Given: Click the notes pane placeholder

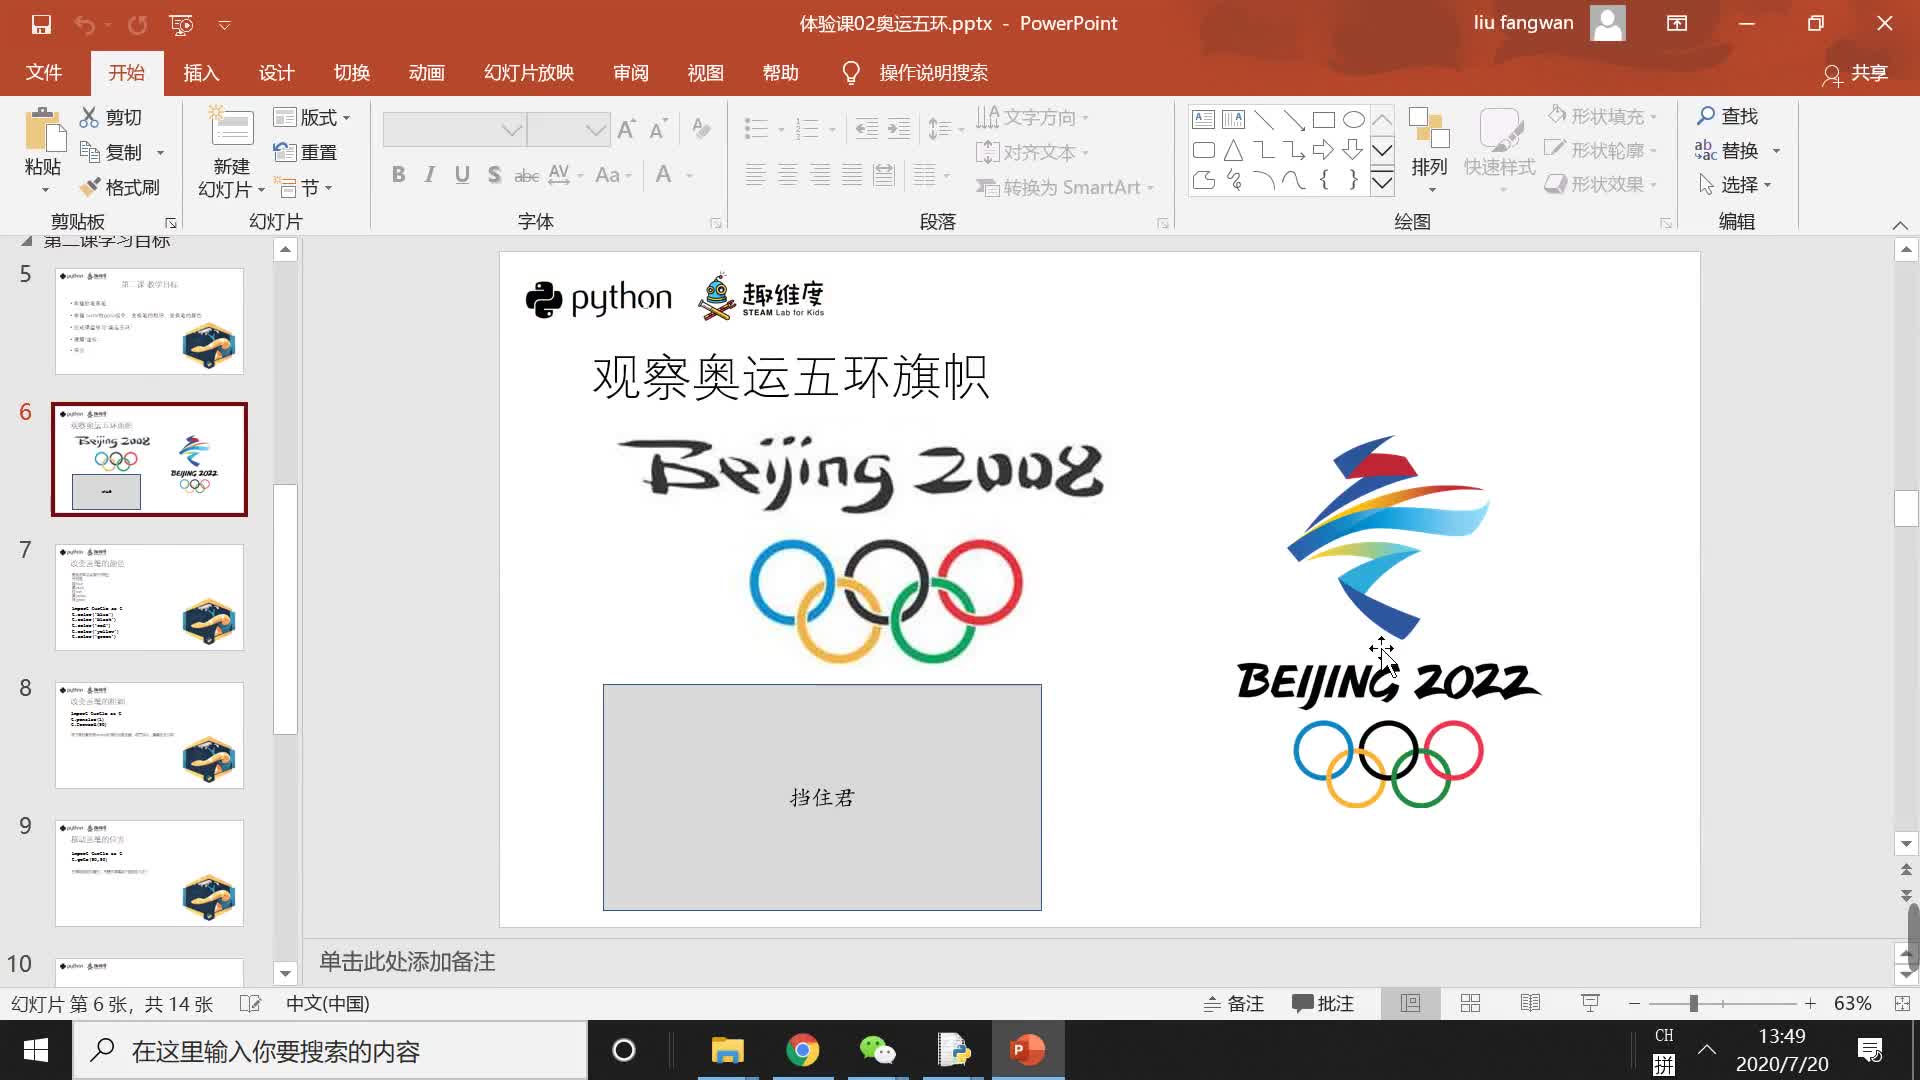Looking at the screenshot, I should [407, 962].
